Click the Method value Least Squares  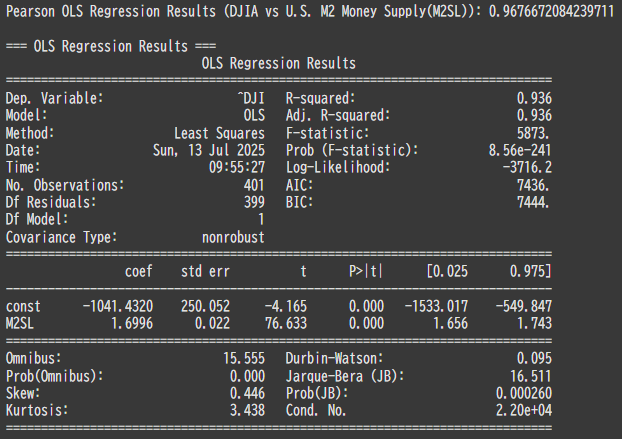point(219,133)
